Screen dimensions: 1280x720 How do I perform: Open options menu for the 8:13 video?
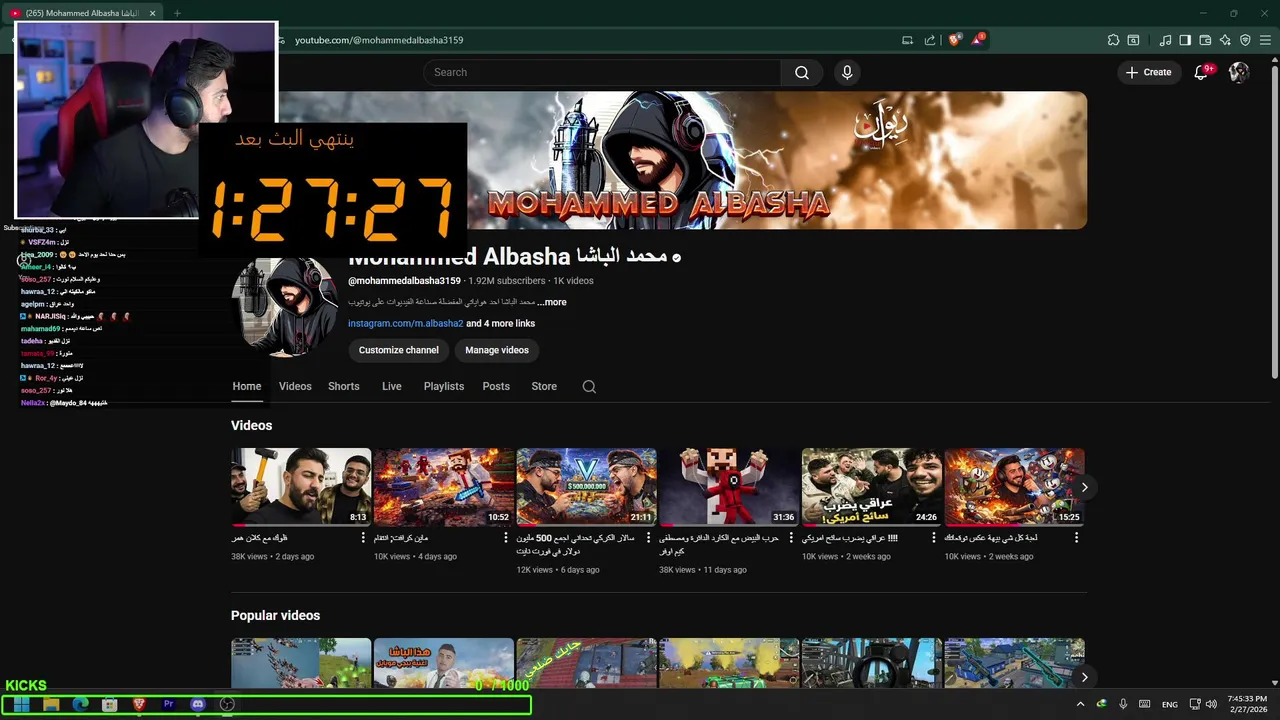coord(363,538)
